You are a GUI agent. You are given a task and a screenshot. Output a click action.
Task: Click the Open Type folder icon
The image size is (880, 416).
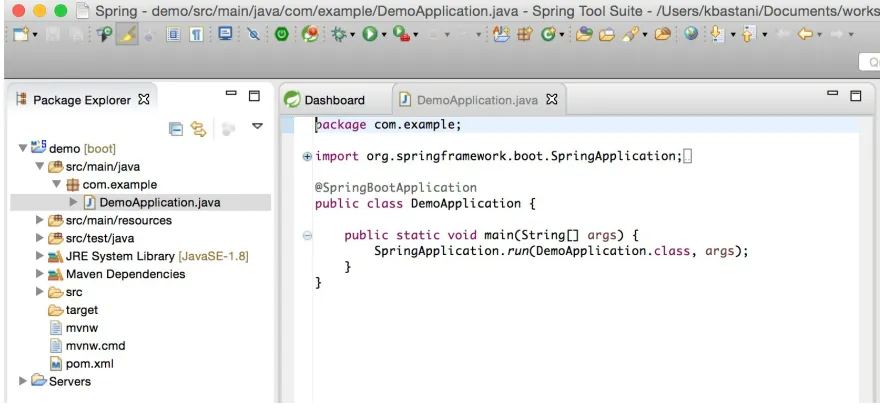tap(584, 35)
